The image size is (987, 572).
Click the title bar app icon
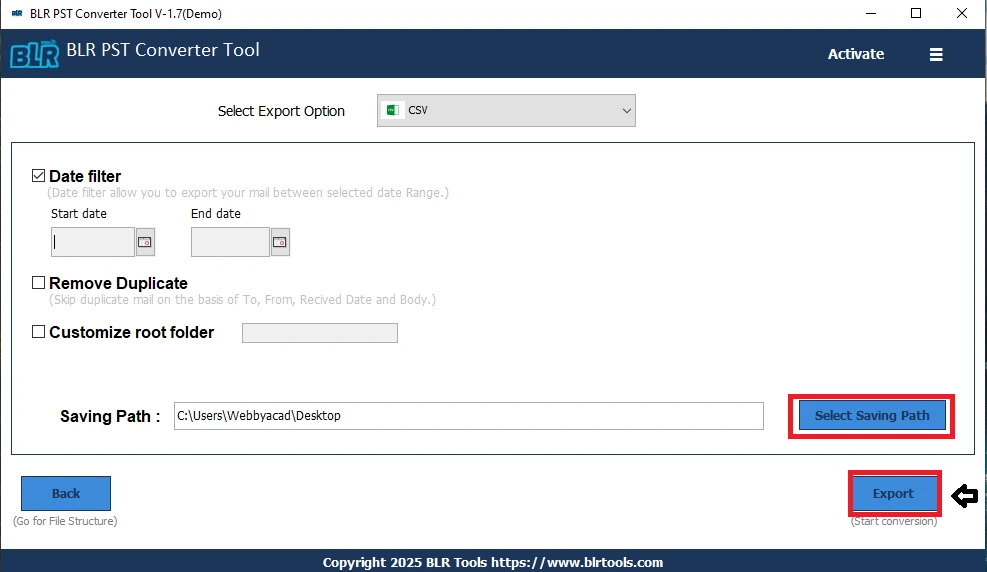point(17,13)
